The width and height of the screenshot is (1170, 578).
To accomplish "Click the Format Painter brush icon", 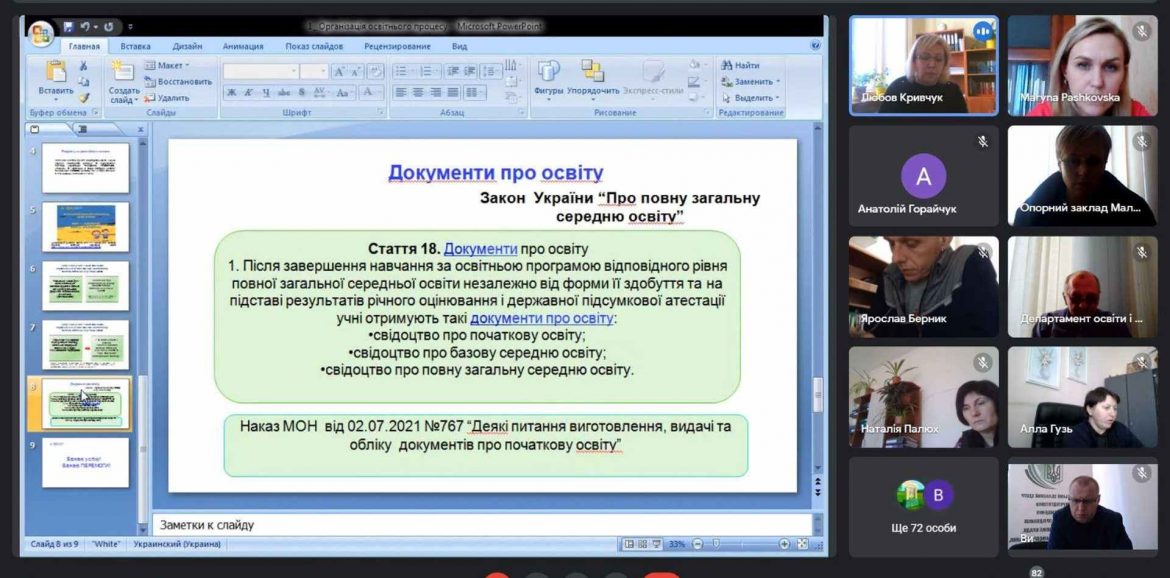I will click(x=85, y=98).
